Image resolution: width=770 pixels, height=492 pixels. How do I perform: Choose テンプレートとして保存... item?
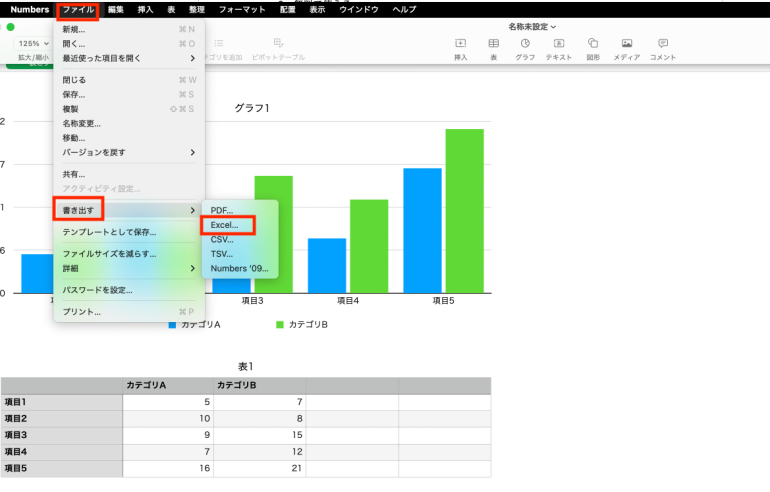coord(129,232)
